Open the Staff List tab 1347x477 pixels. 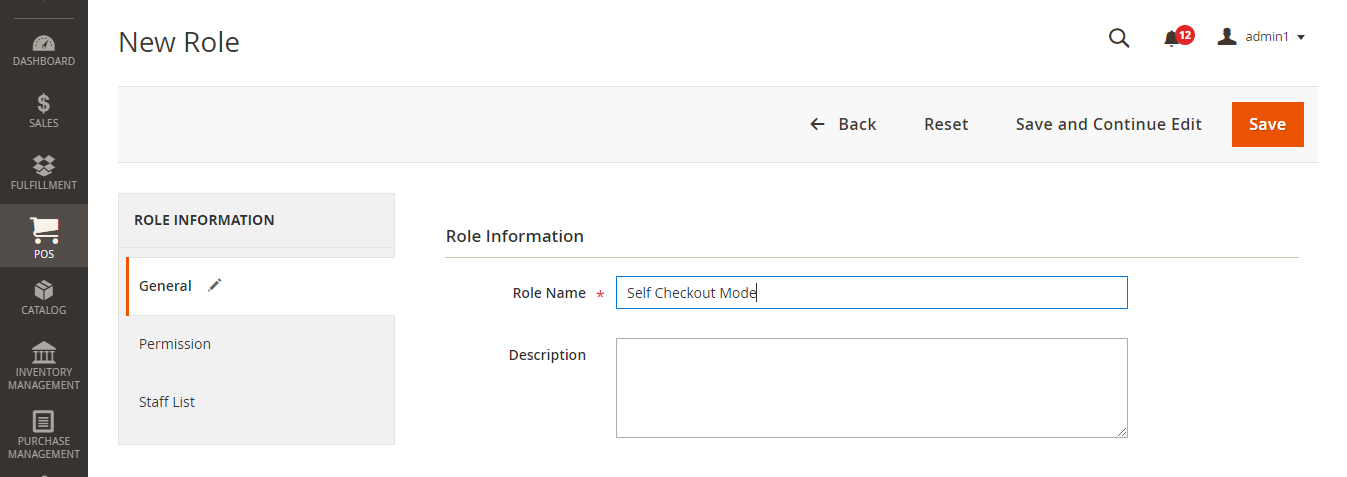[167, 402]
